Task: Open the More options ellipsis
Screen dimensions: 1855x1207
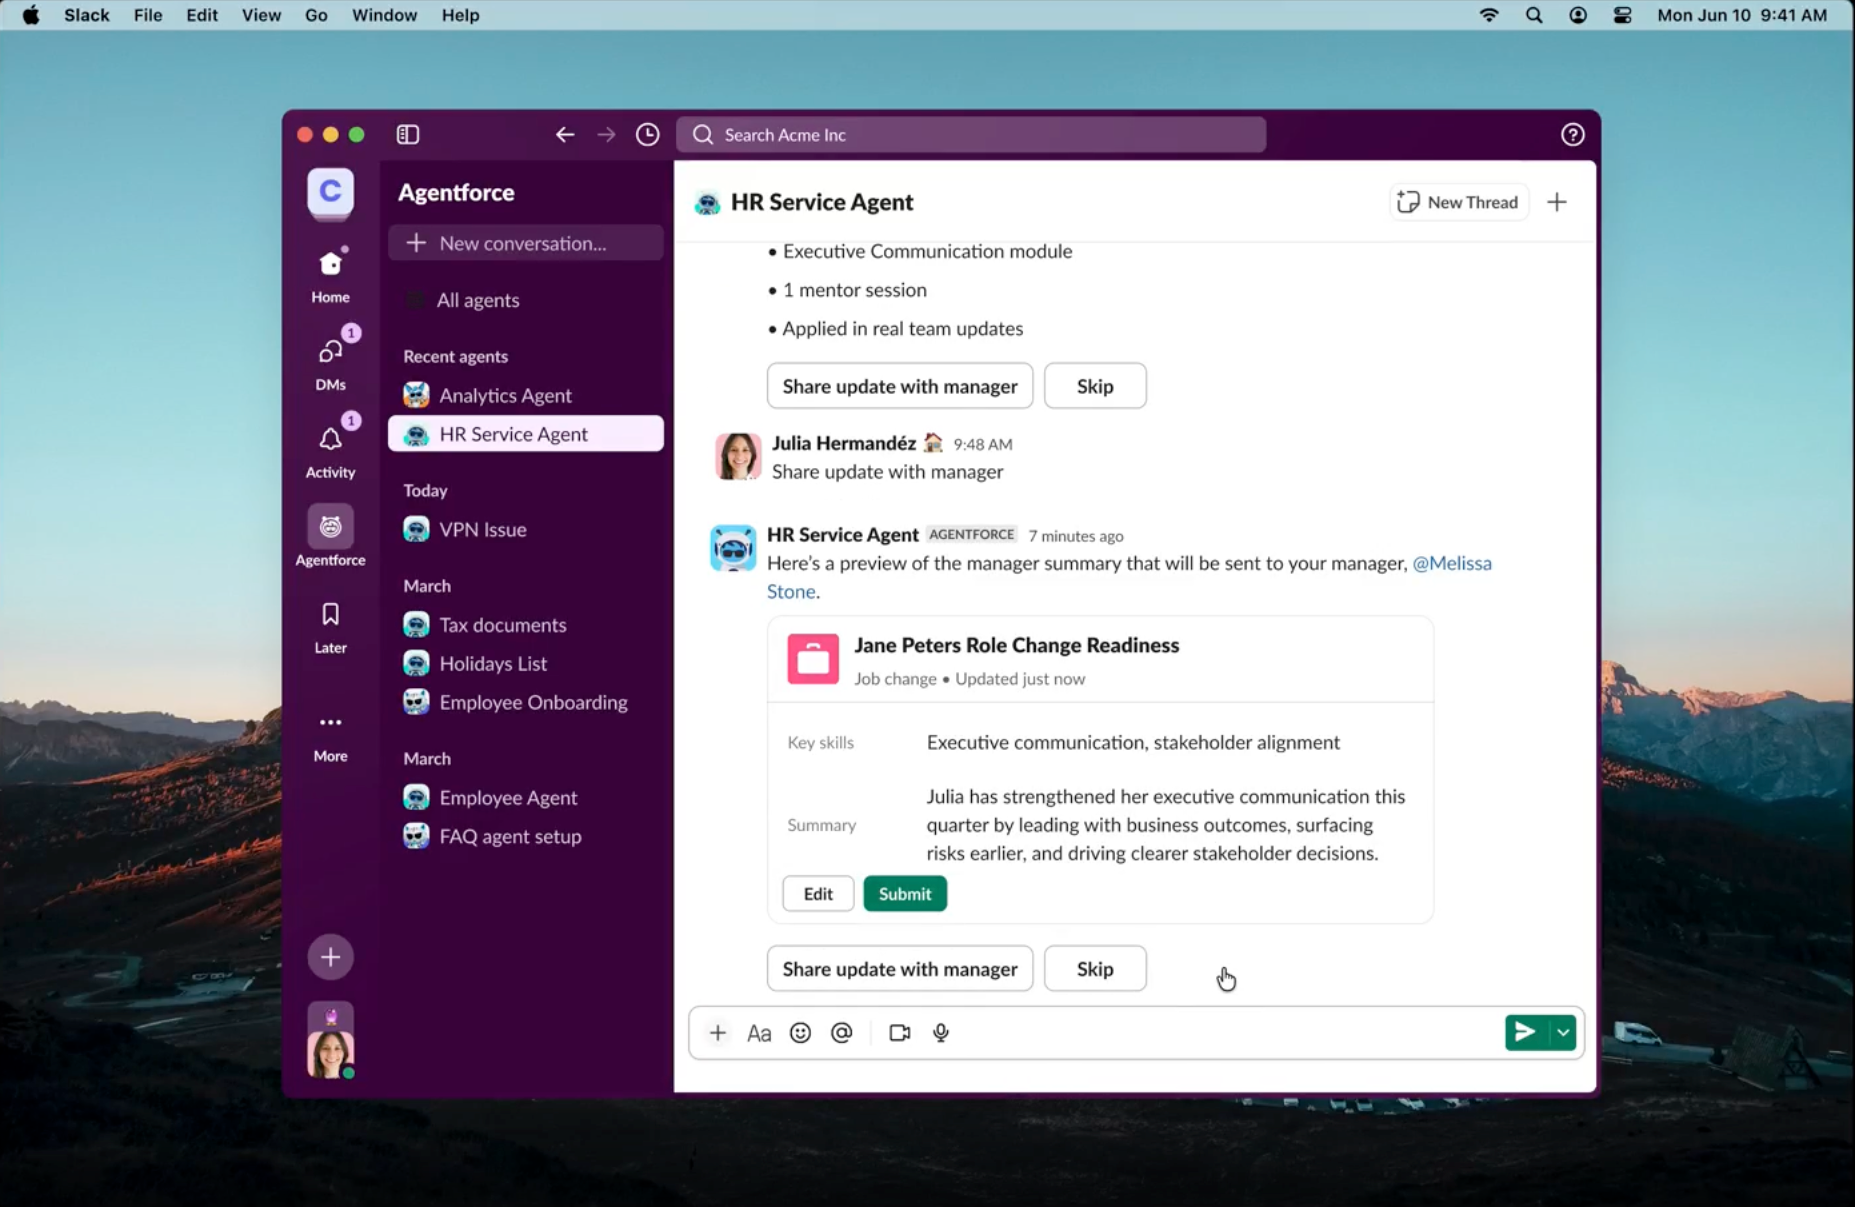Action: pos(330,736)
